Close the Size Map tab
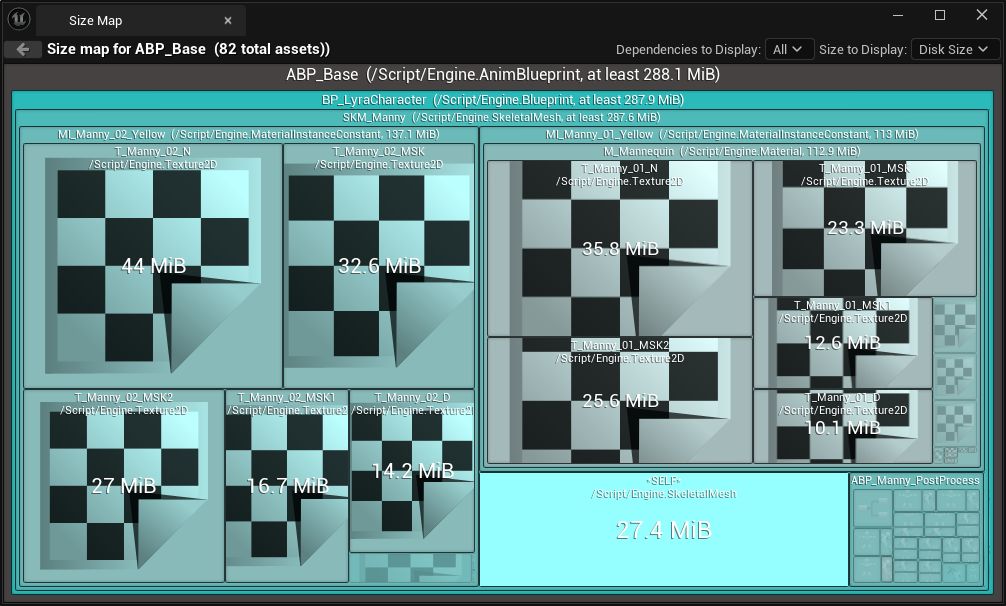This screenshot has height=606, width=1006. 228,21
